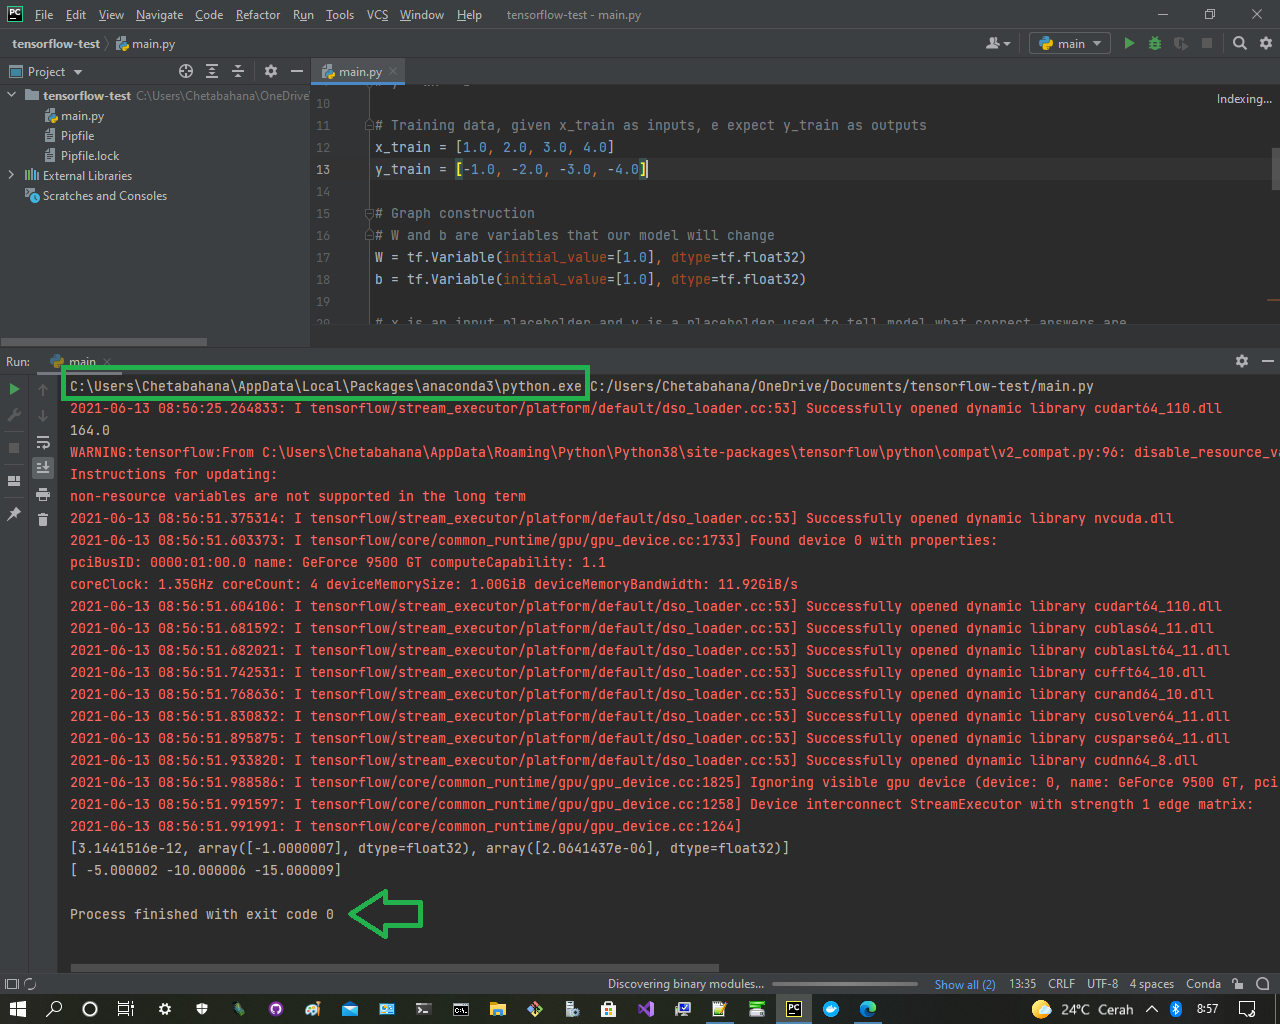1280x1024 pixels.
Task: Click line number 13 in gutter
Action: coord(323,169)
